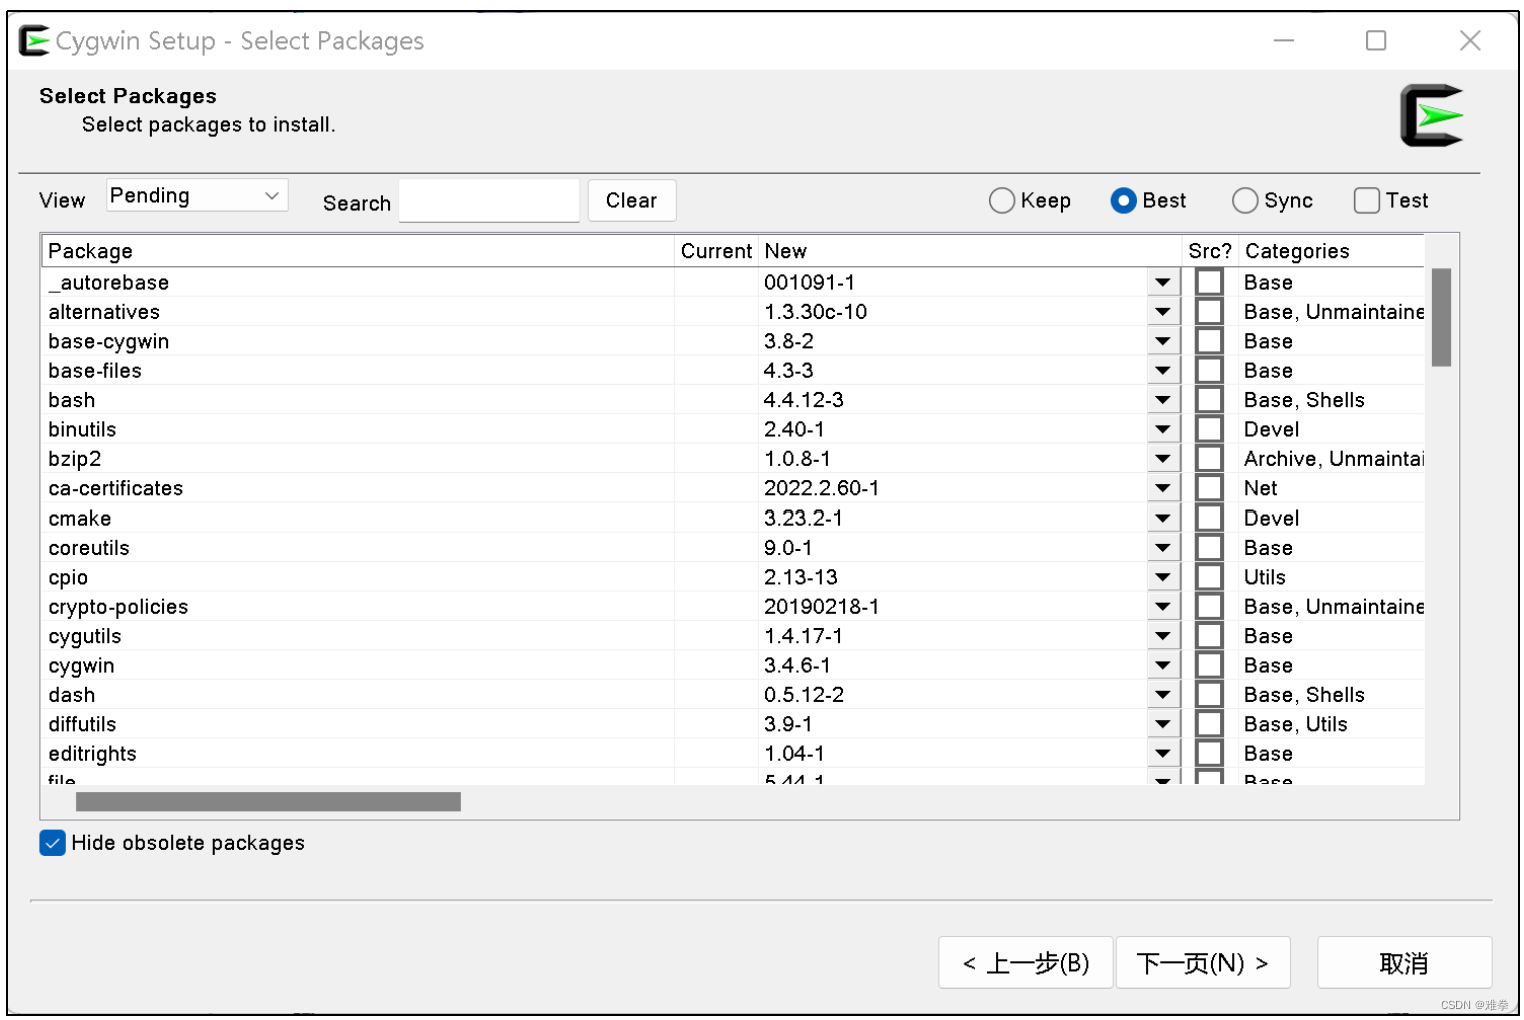
Task: Click the Utils category of cpio
Action: click(x=1265, y=577)
